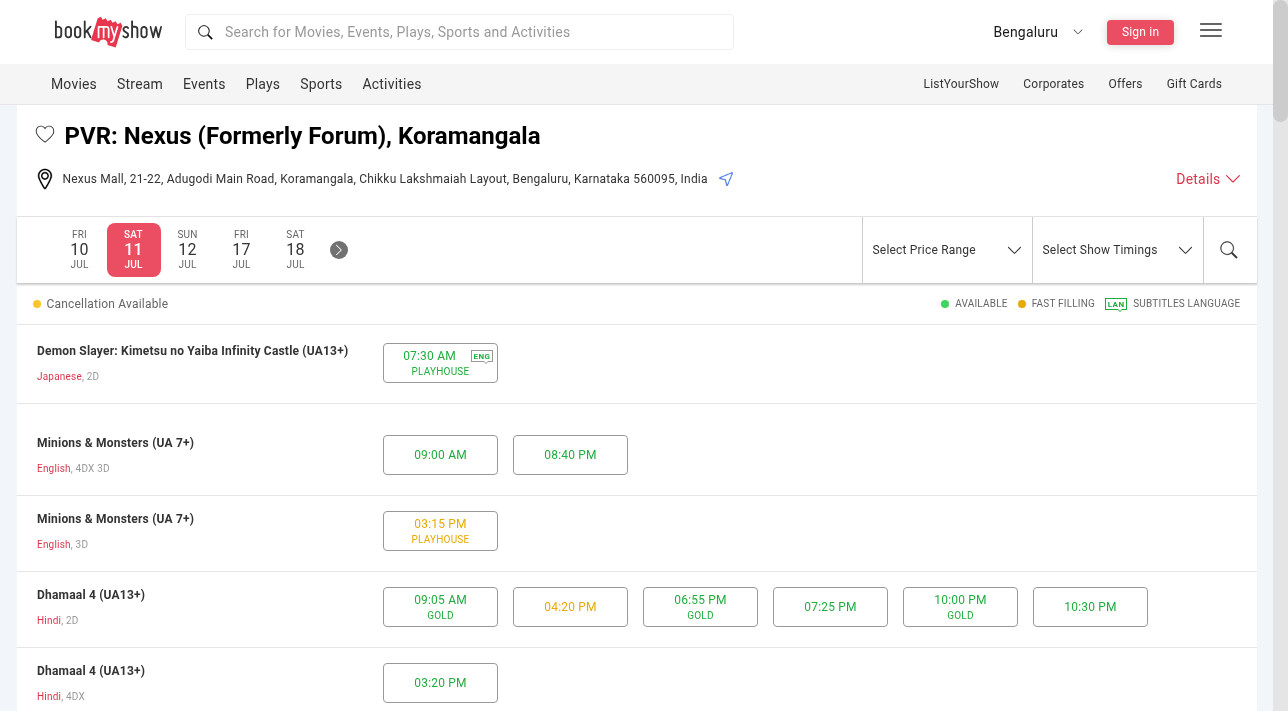The height and width of the screenshot is (711, 1288).
Task: Open Demon Slayer Infinity Castle movie title
Action: click(192, 351)
